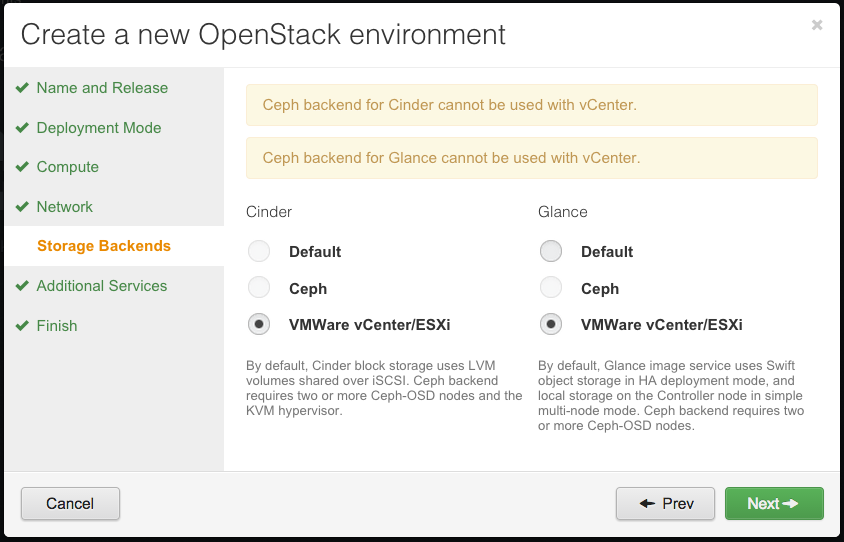
Task: Click the checkmark icon beside Name and Release
Action: click(22, 88)
